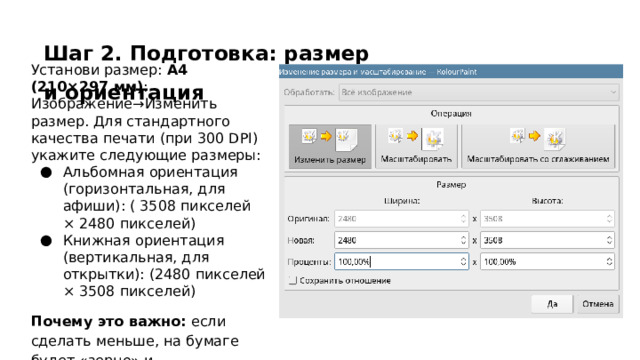Click the 'Размер' group heading
640x360 pixels.
(x=451, y=184)
